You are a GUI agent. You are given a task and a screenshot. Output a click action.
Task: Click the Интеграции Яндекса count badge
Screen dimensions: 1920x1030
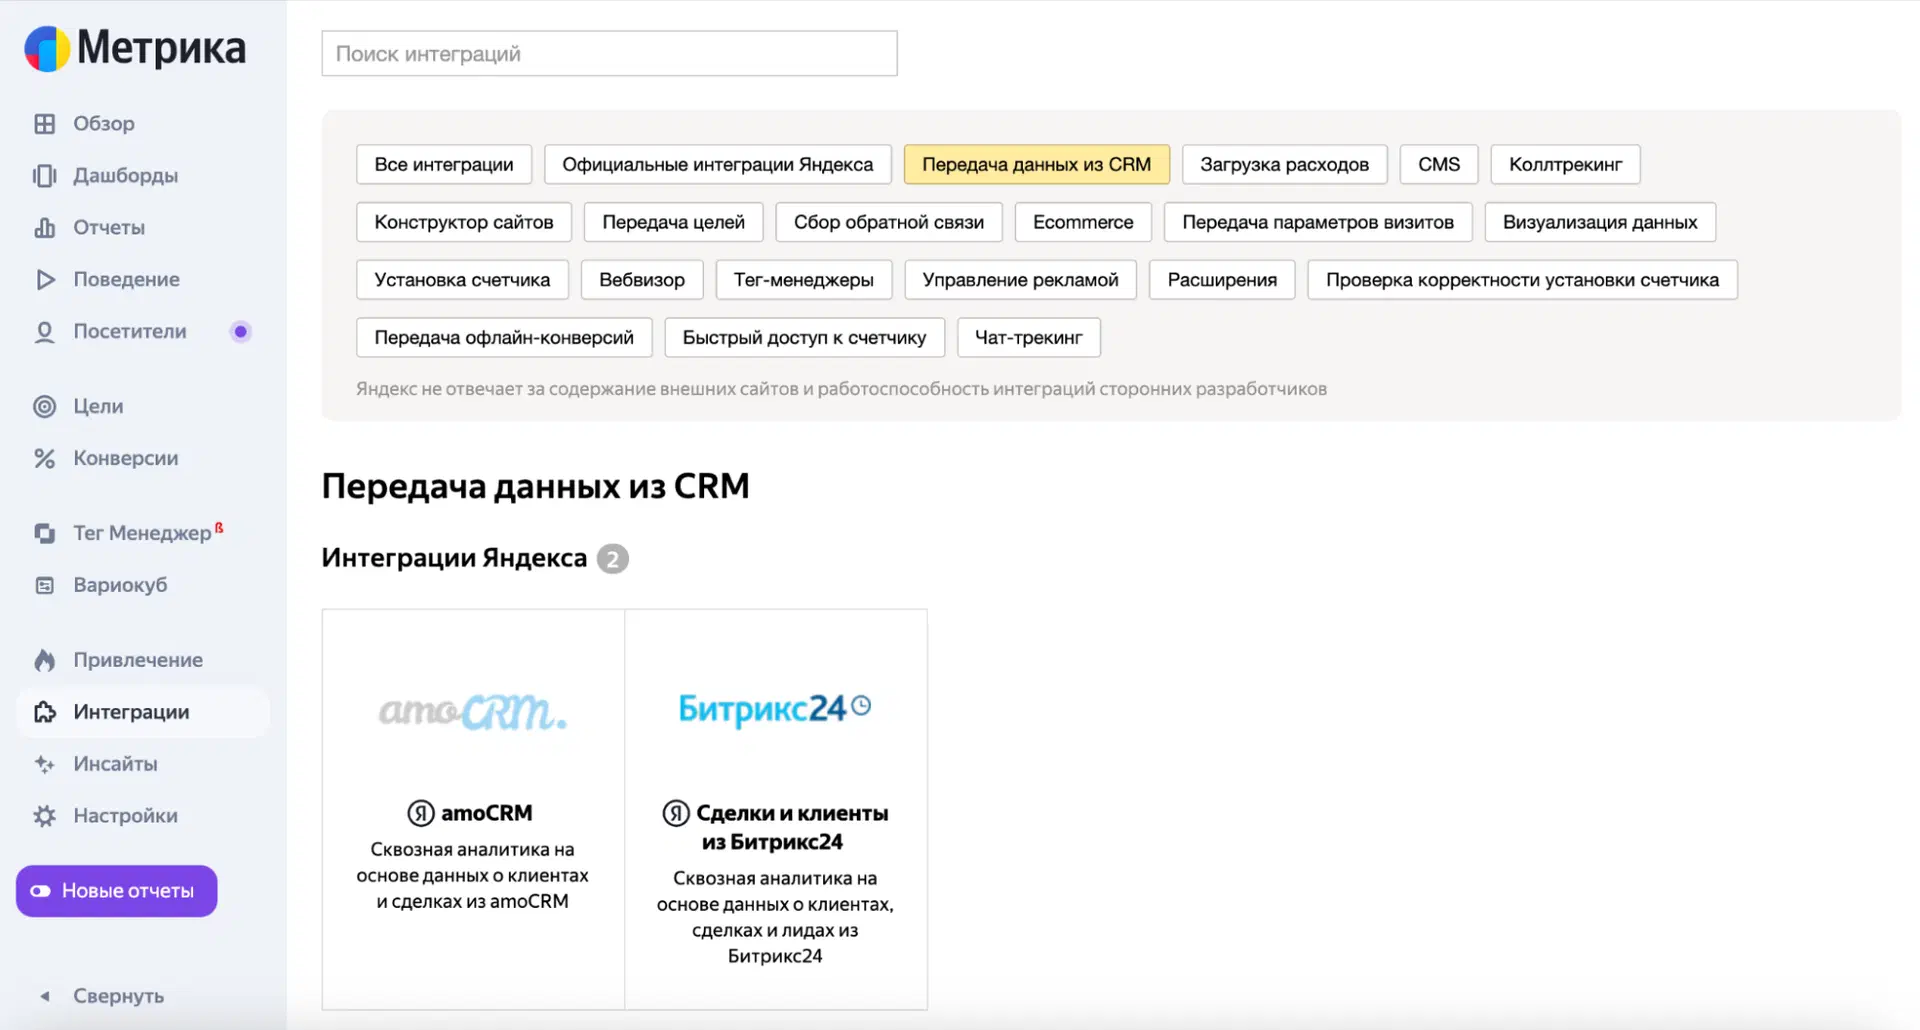(x=613, y=559)
